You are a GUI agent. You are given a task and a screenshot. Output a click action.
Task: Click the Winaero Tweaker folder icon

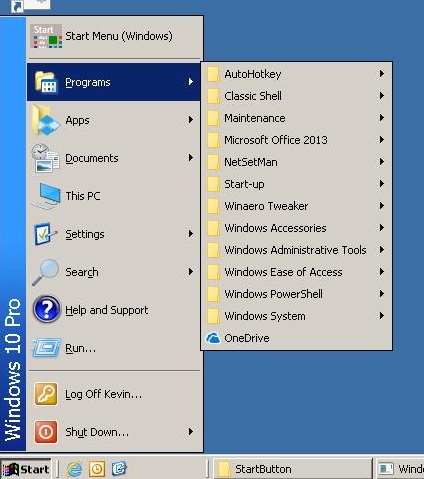pyautogui.click(x=213, y=206)
